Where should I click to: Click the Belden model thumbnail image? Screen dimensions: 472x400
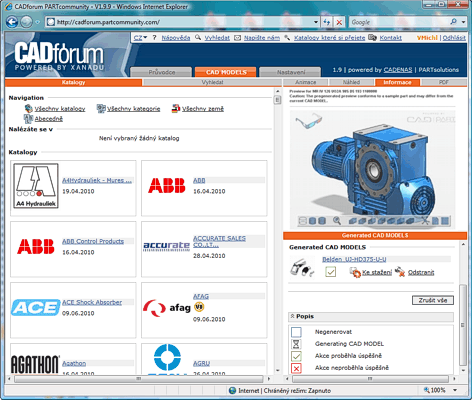point(302,268)
